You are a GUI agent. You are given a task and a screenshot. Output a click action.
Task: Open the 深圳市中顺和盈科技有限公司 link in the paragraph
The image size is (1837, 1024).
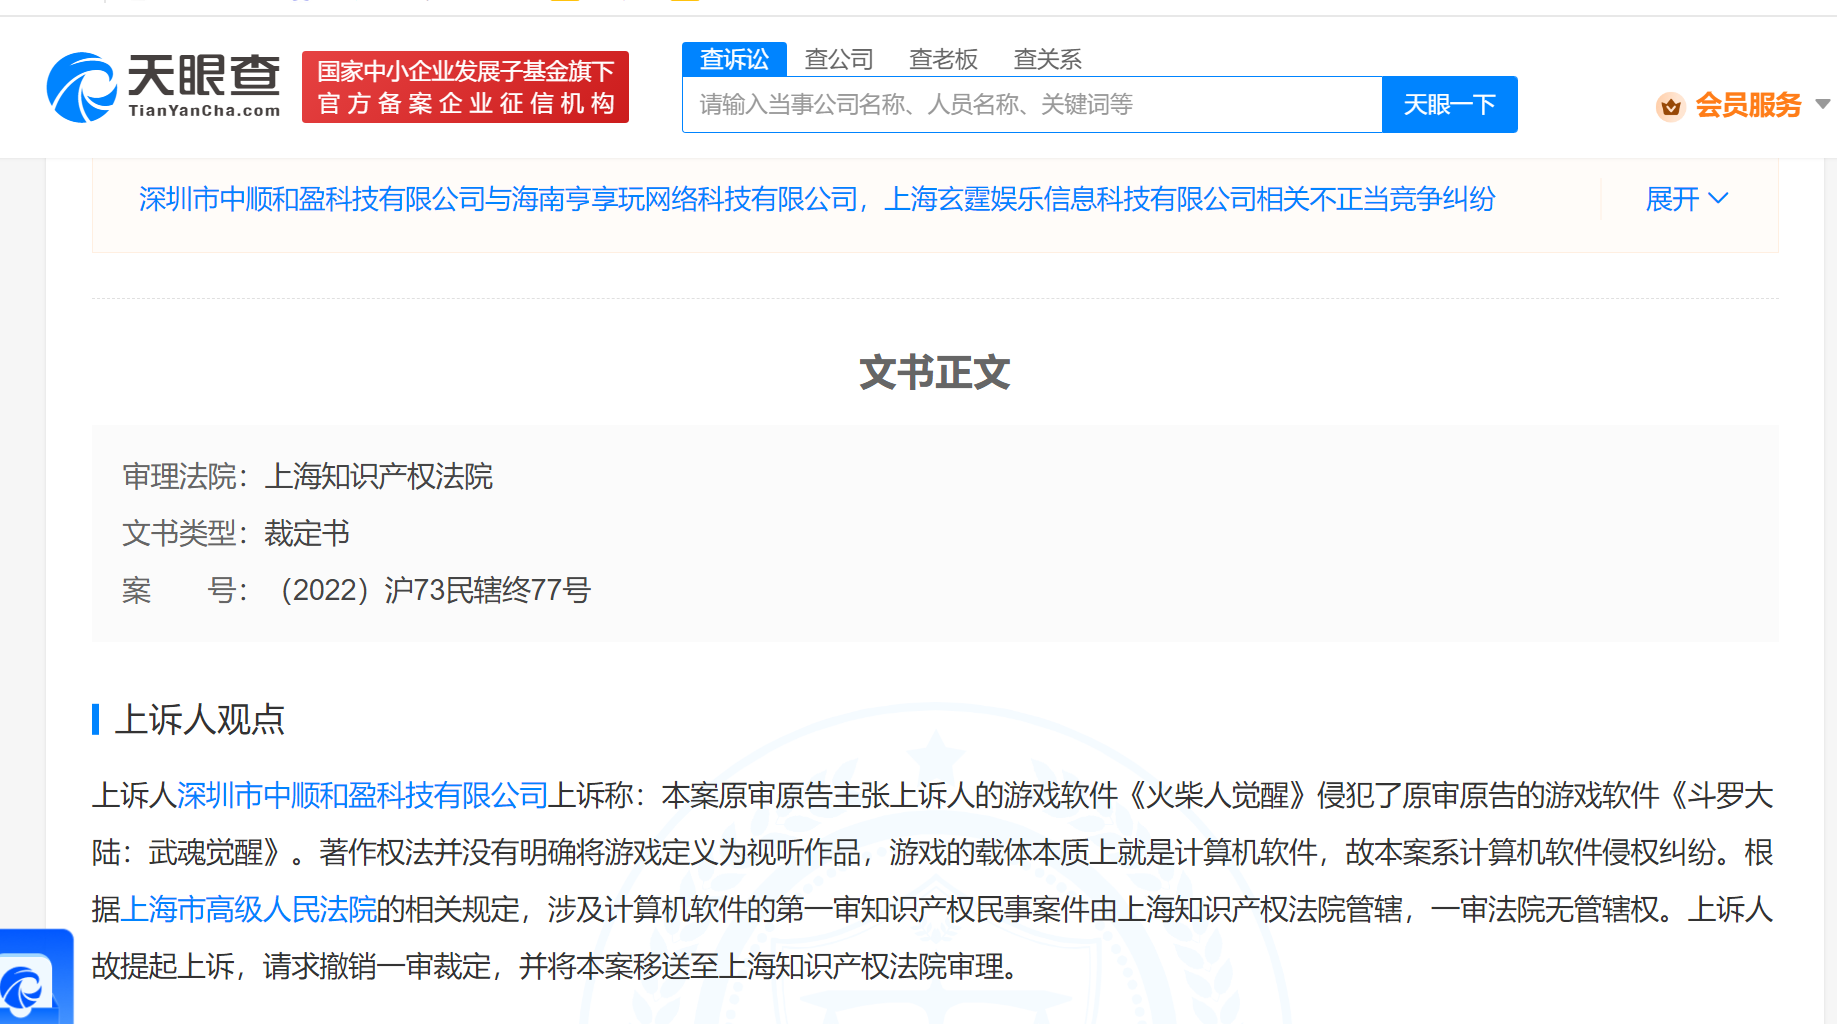361,795
